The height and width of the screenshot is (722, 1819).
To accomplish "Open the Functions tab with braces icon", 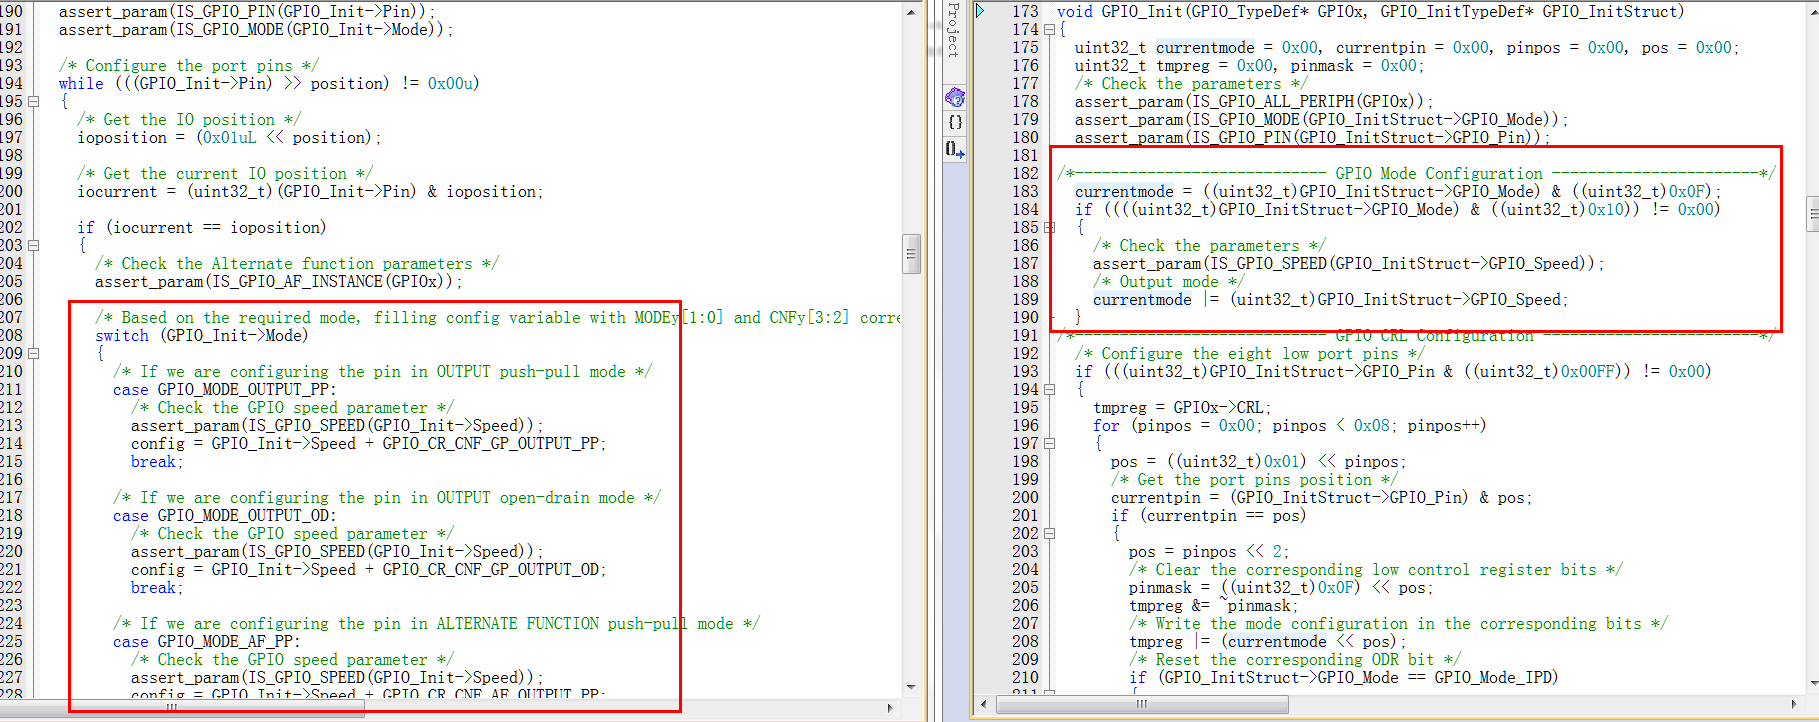I will 955,122.
